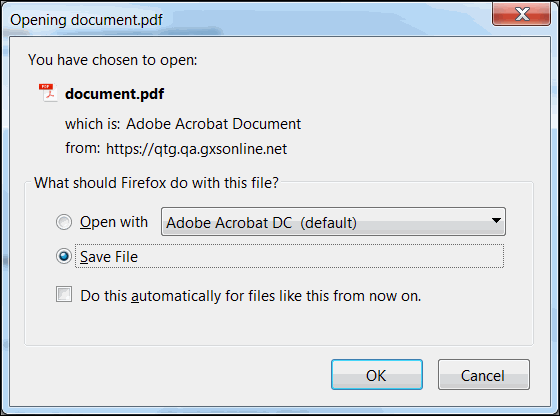
Task: Choose the Save File radio button
Action: [x=64, y=256]
